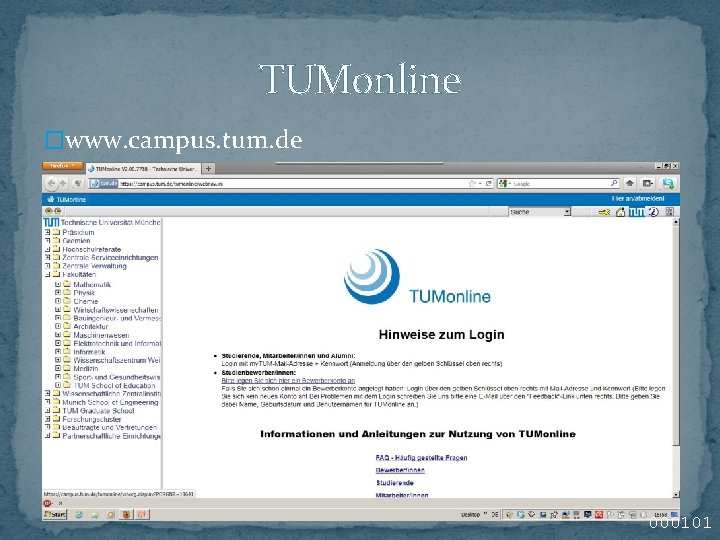Click TUMonline title in blue header

click(x=71, y=200)
